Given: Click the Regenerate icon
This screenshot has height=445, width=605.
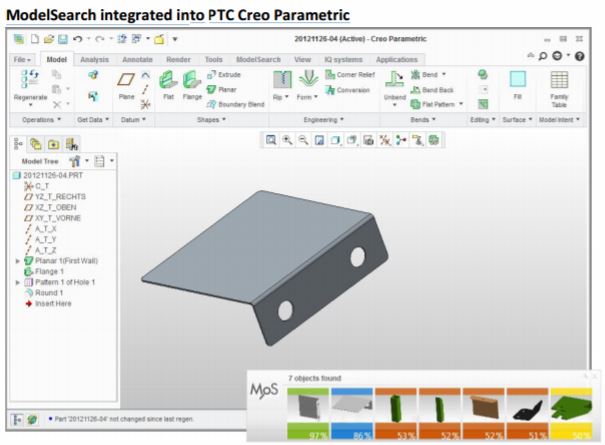Looking at the screenshot, I should [x=30, y=79].
